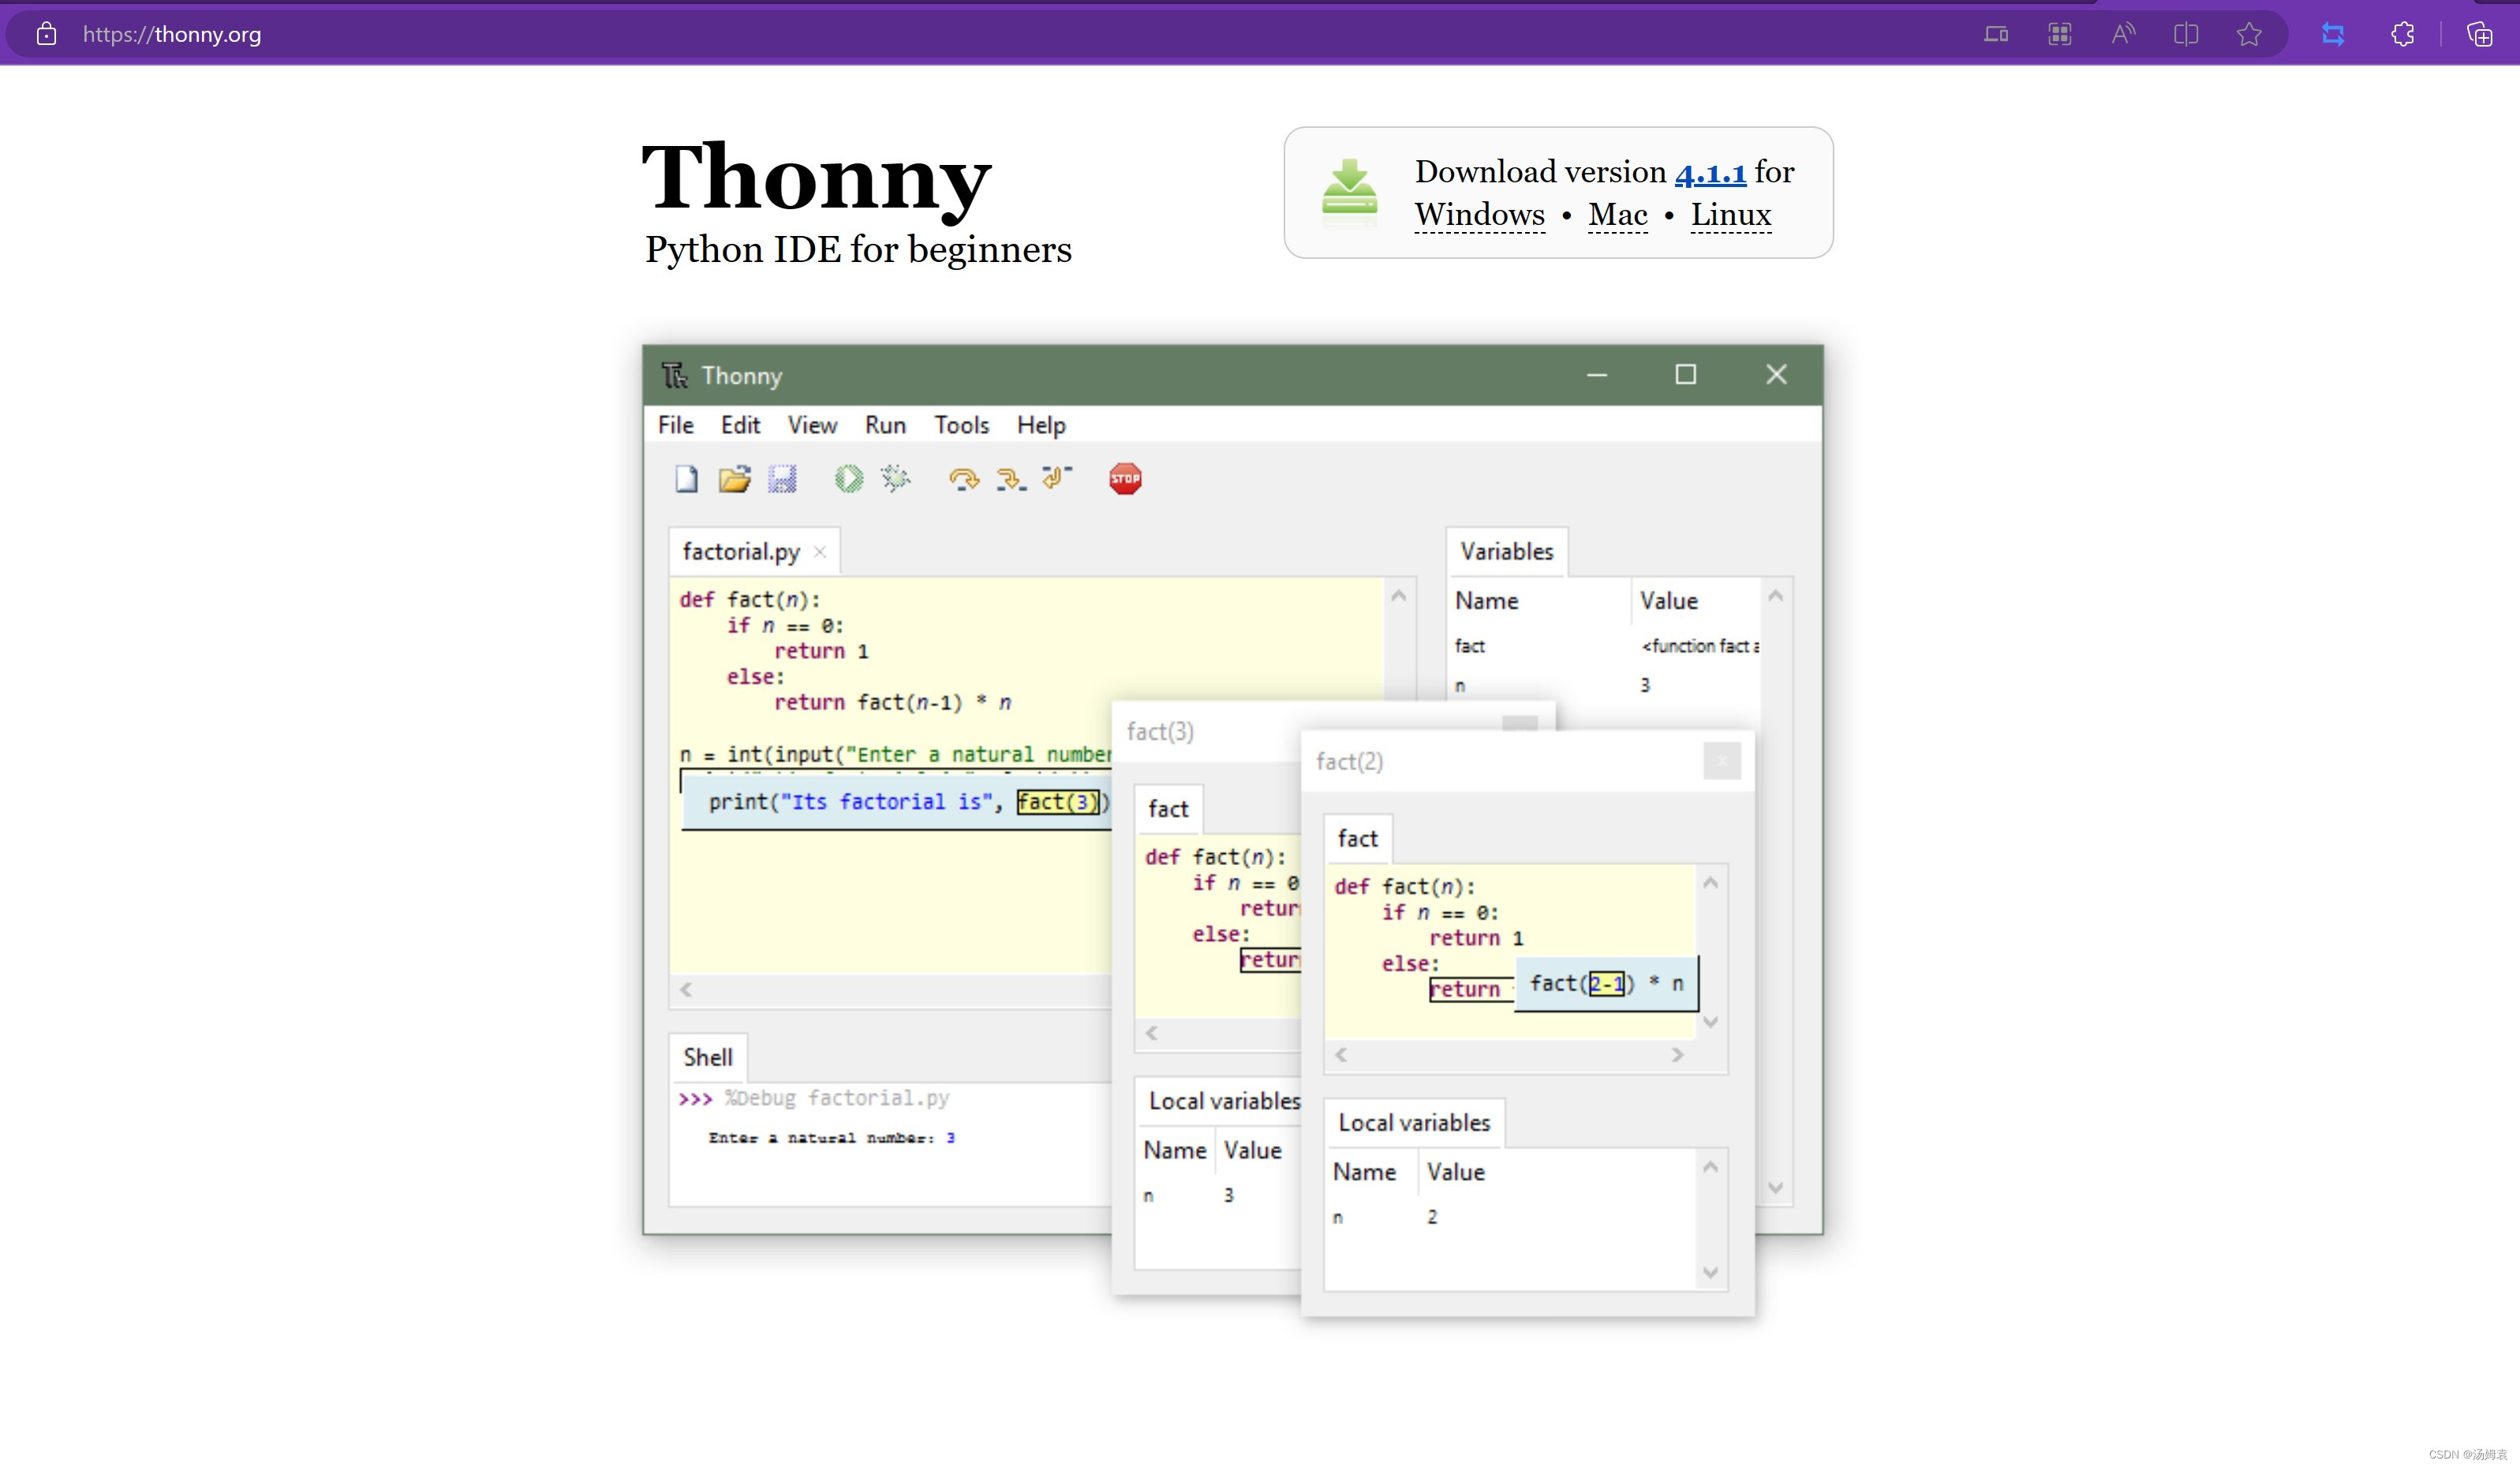The width and height of the screenshot is (2520, 1468).
Task: Close the fact(2) frame window
Action: (1722, 761)
